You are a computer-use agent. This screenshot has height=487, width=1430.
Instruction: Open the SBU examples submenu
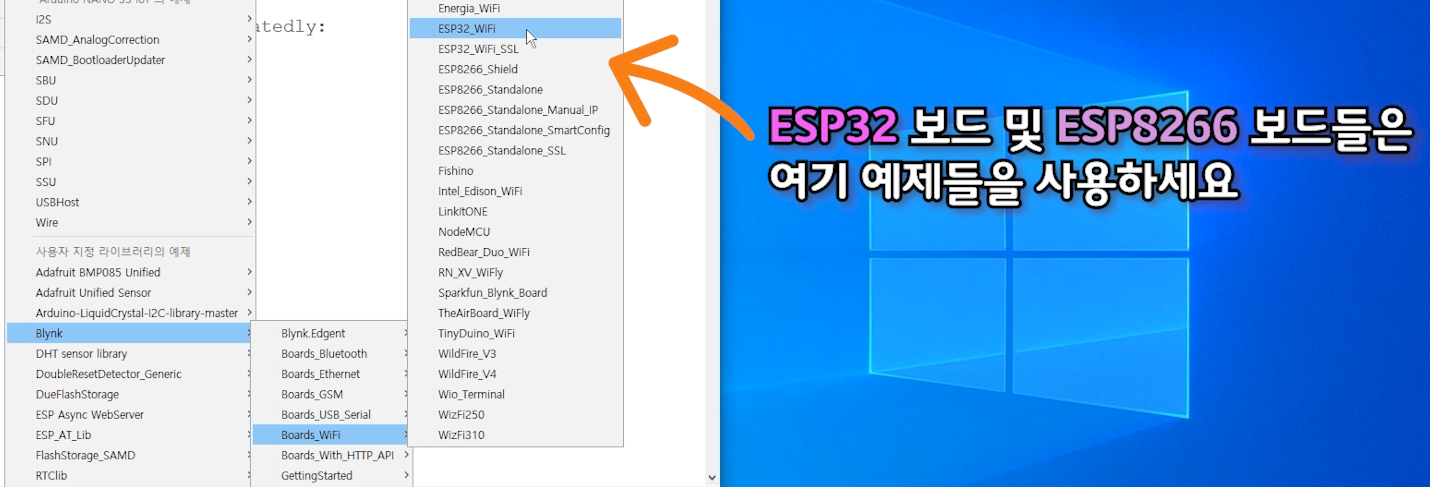(x=131, y=80)
